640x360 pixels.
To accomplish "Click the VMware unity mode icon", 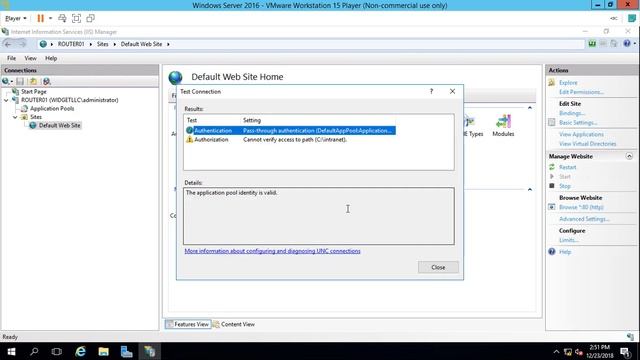I will tap(90, 18).
